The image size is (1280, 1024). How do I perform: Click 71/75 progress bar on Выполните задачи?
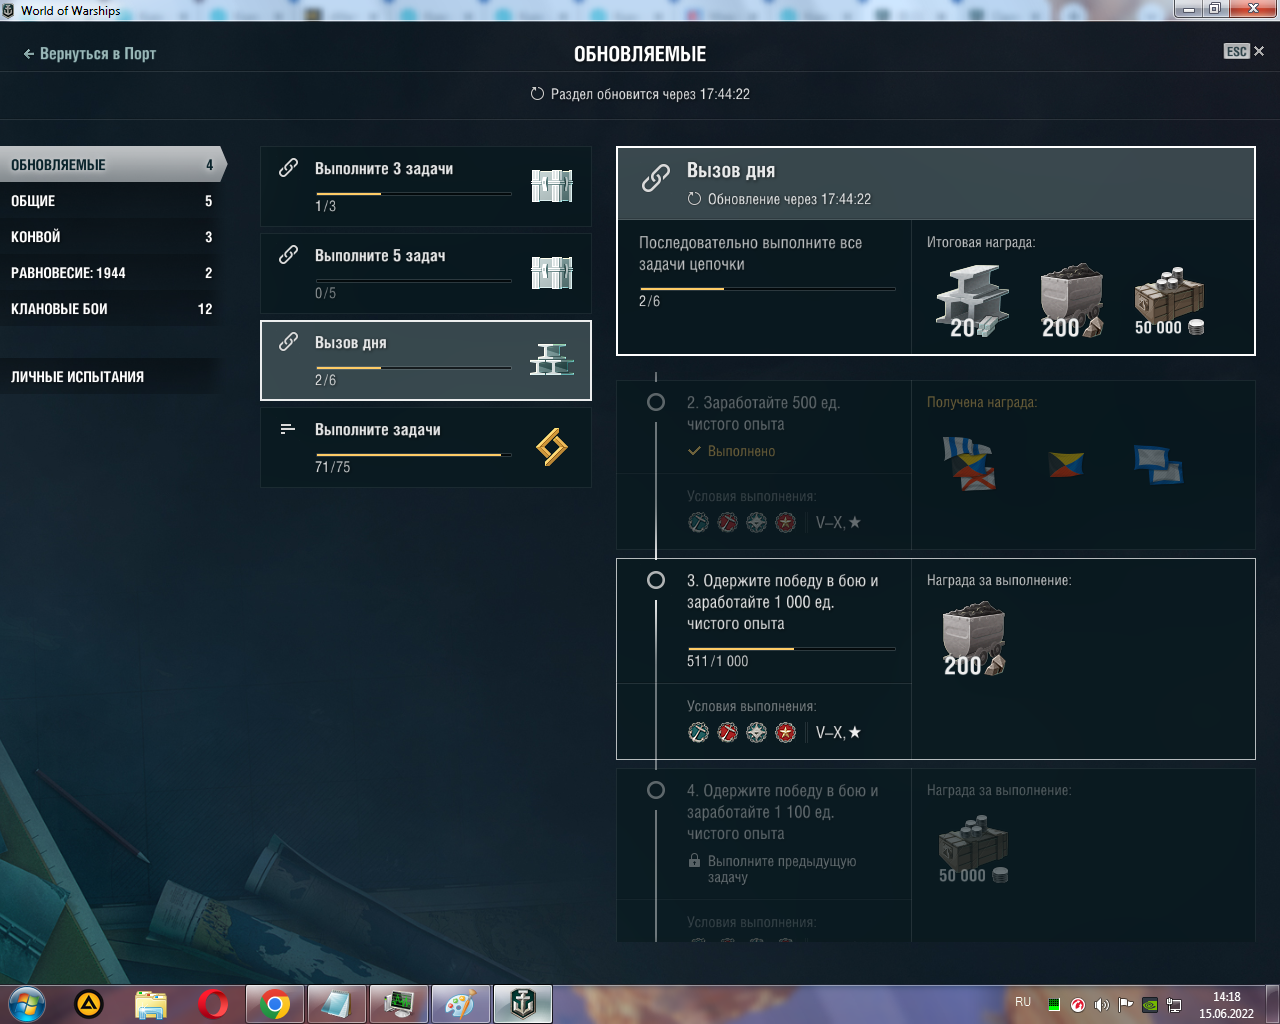[413, 455]
